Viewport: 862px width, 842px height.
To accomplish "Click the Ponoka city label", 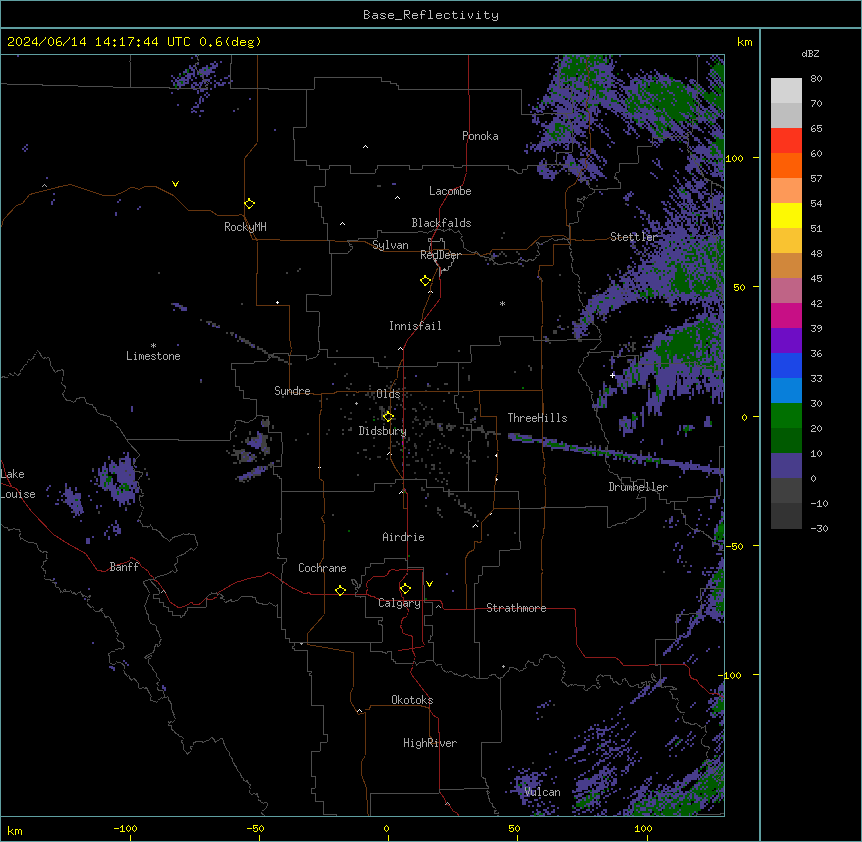I will point(480,136).
